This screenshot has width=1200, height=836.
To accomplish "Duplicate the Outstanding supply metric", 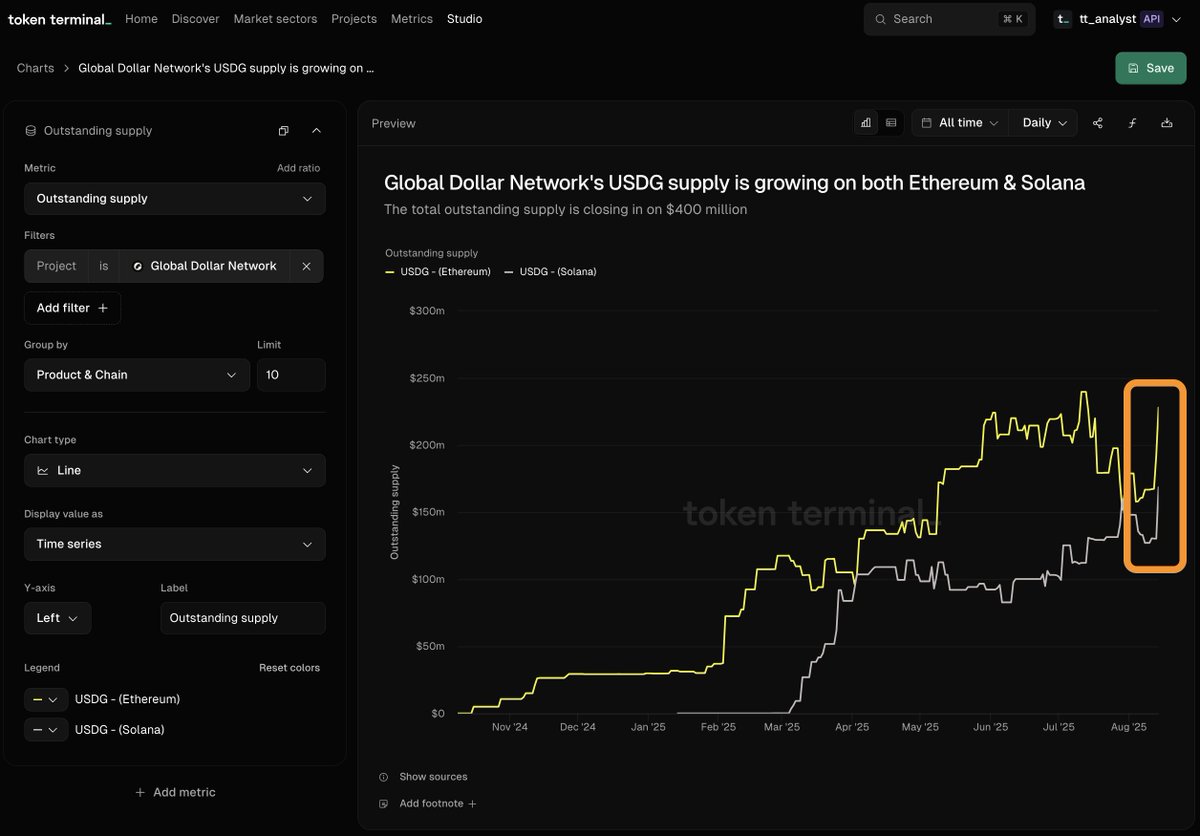I will click(x=284, y=131).
